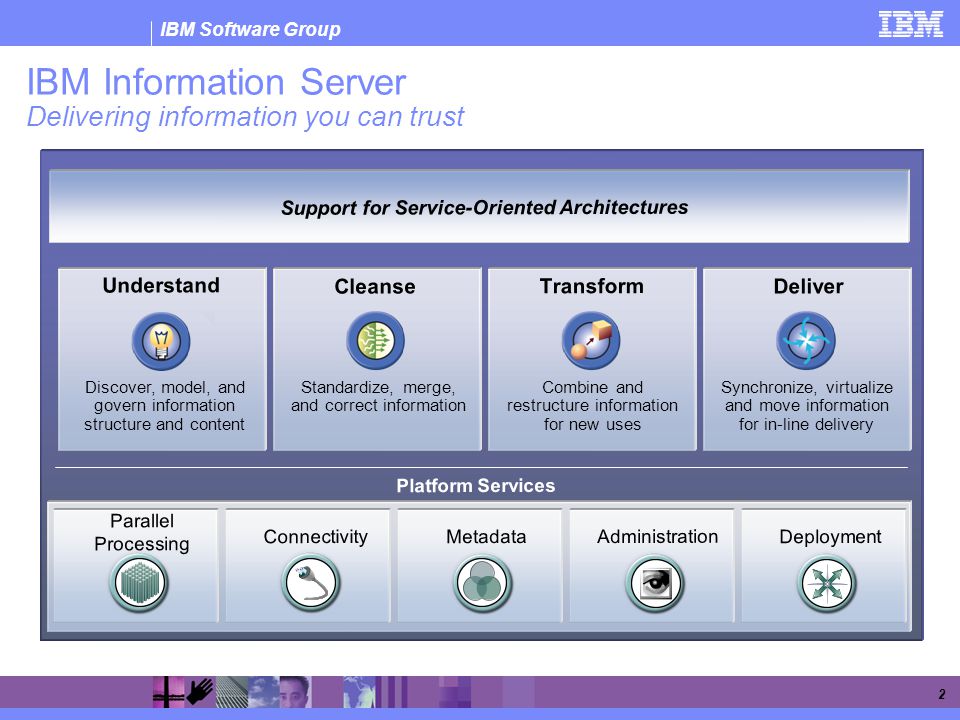Viewport: 960px width, 720px height.
Task: Click the Understand heading
Action: click(161, 285)
